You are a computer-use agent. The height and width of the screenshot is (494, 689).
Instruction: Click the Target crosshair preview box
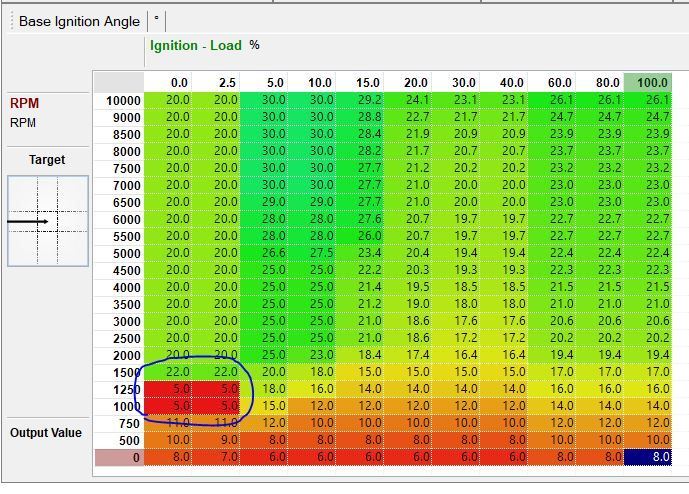click(47, 220)
